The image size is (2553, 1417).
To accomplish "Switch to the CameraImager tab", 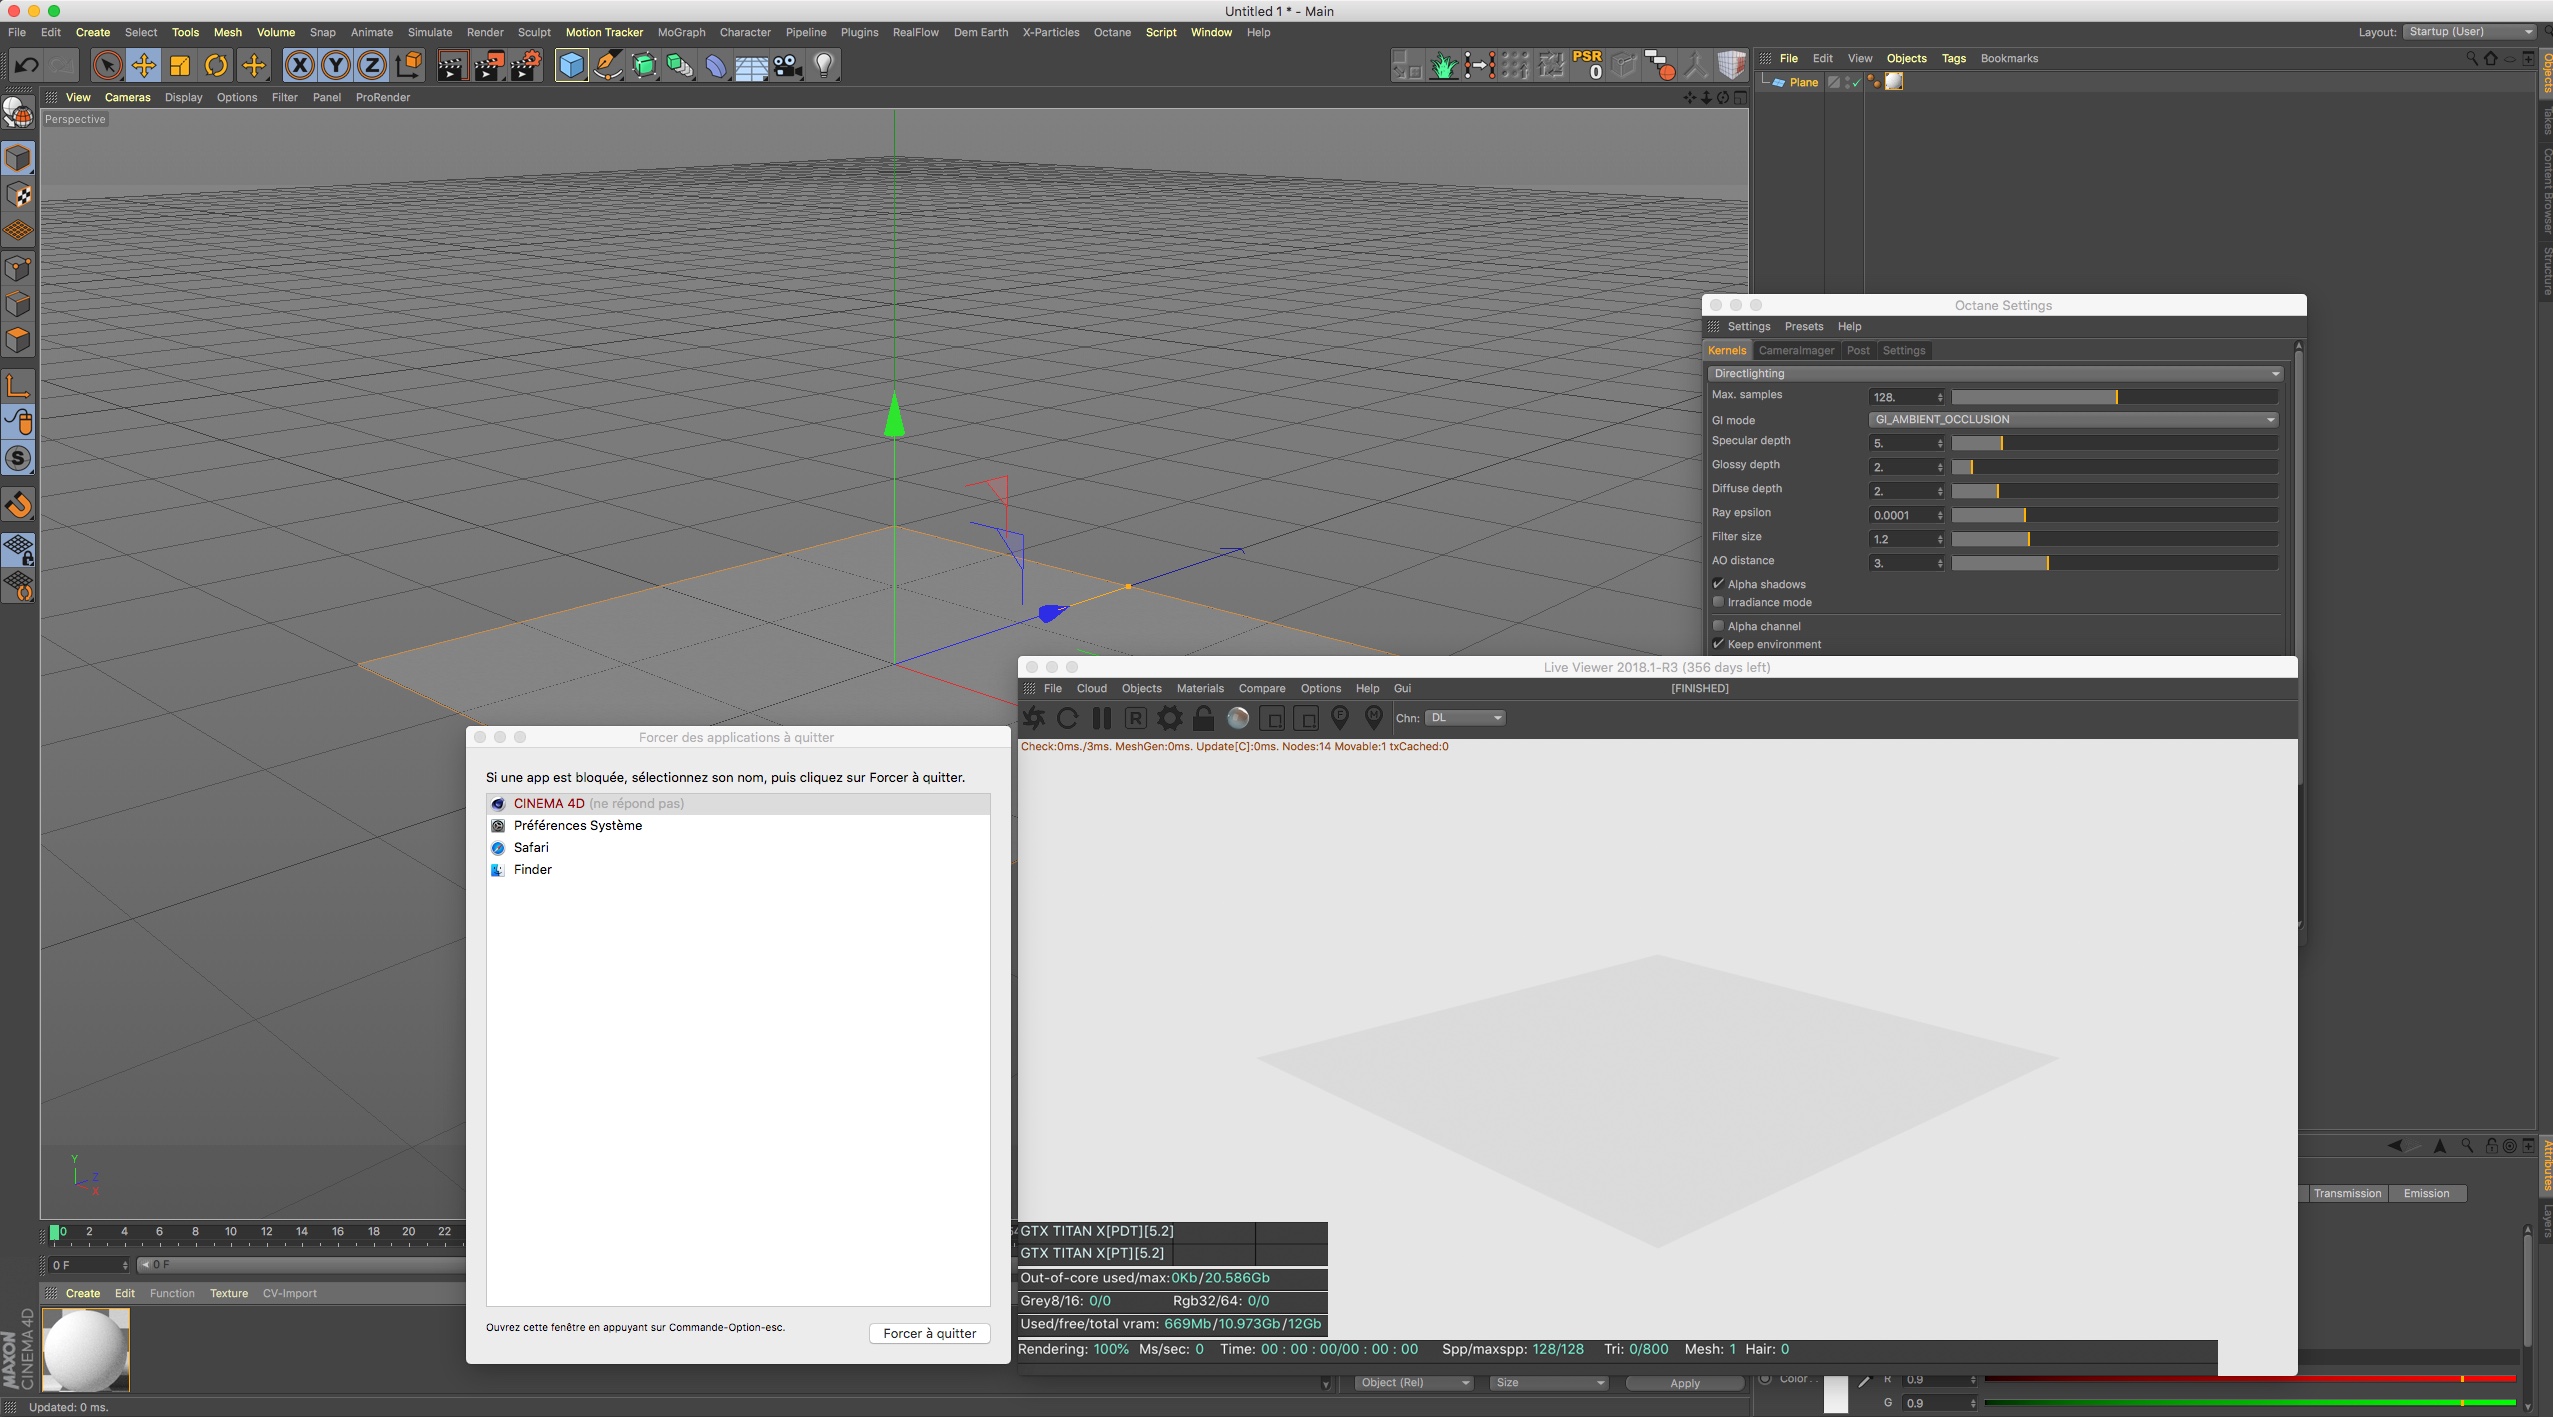I will pos(1796,350).
